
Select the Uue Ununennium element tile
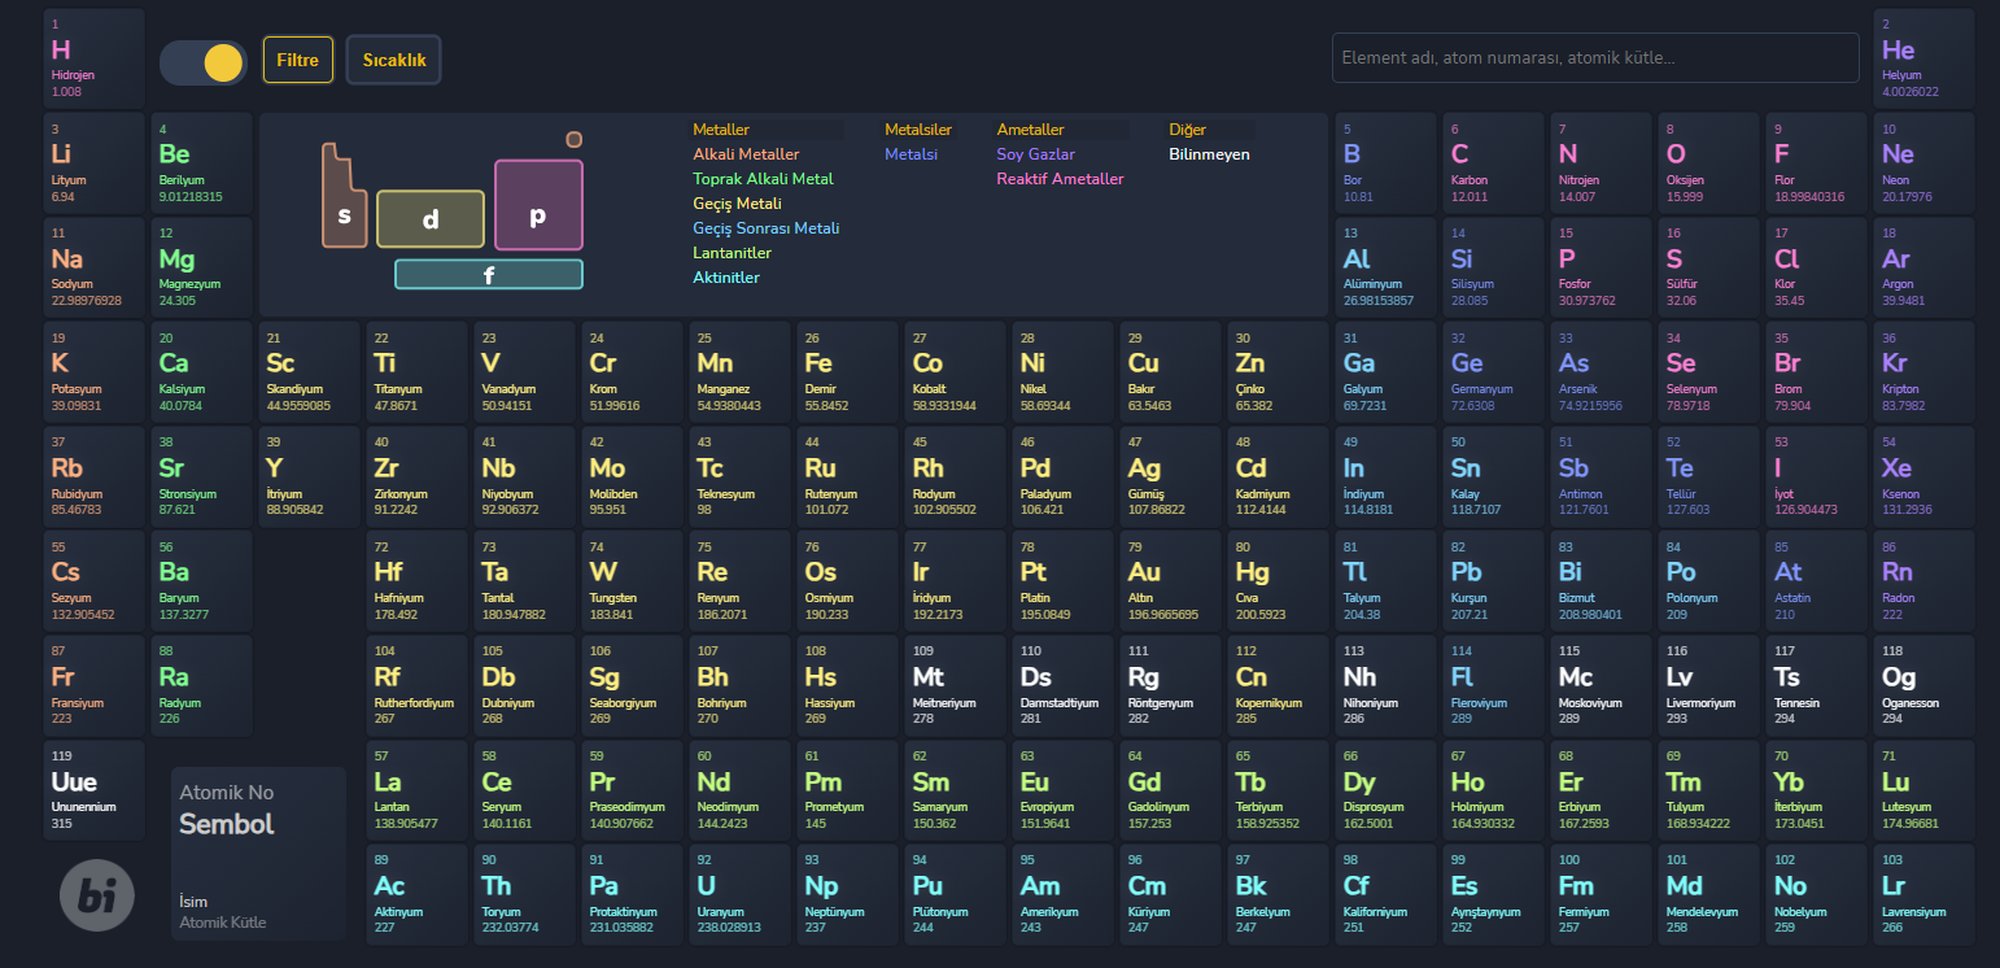pos(94,790)
